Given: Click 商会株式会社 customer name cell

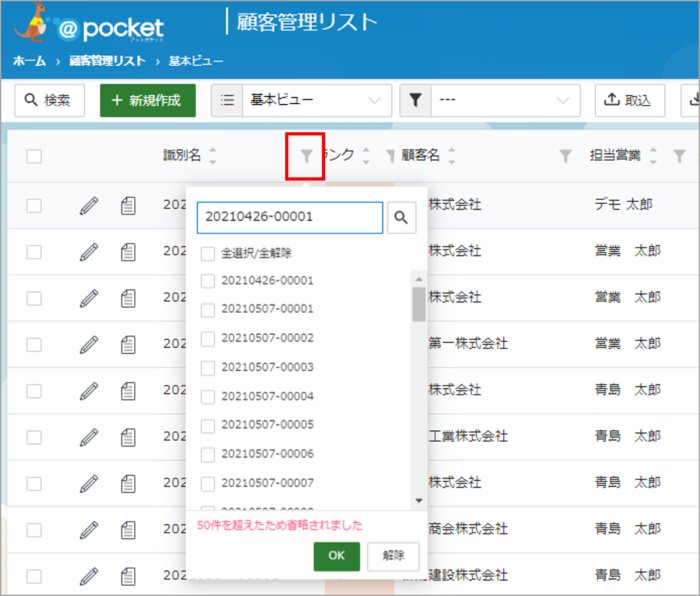Looking at the screenshot, I should tap(468, 529).
